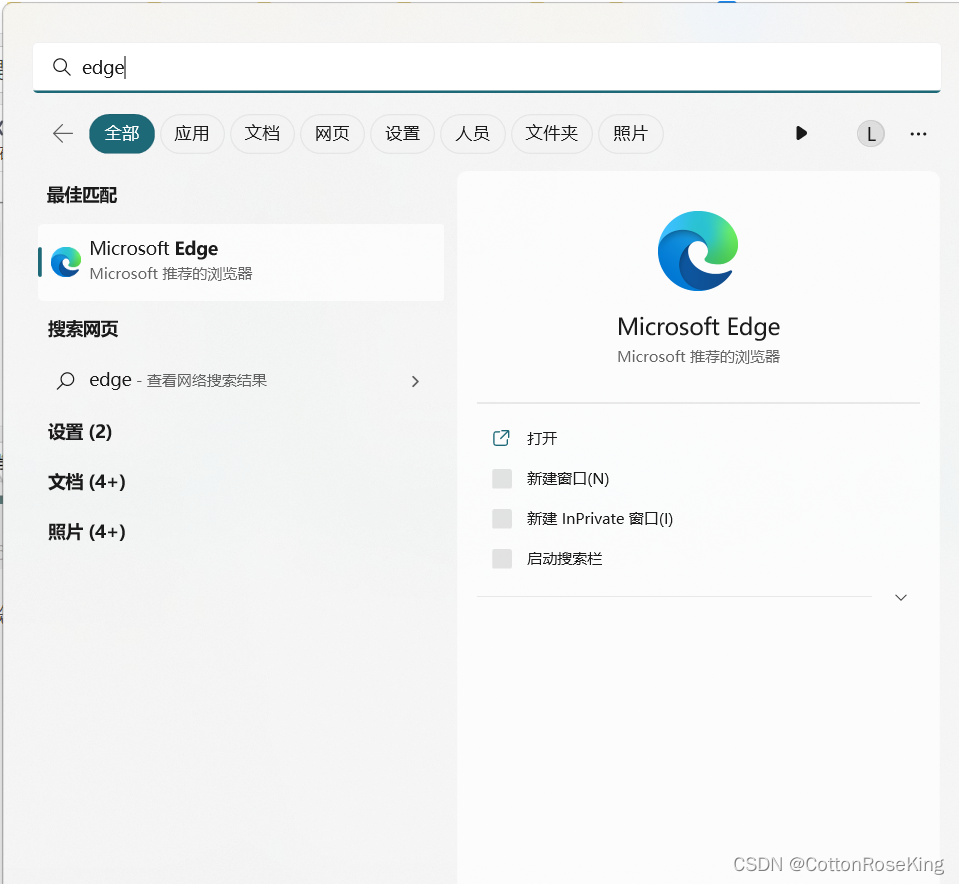This screenshot has width=959, height=884.
Task: Click the icon next to 新建 InPrivate 窗口(I)
Action: point(502,519)
